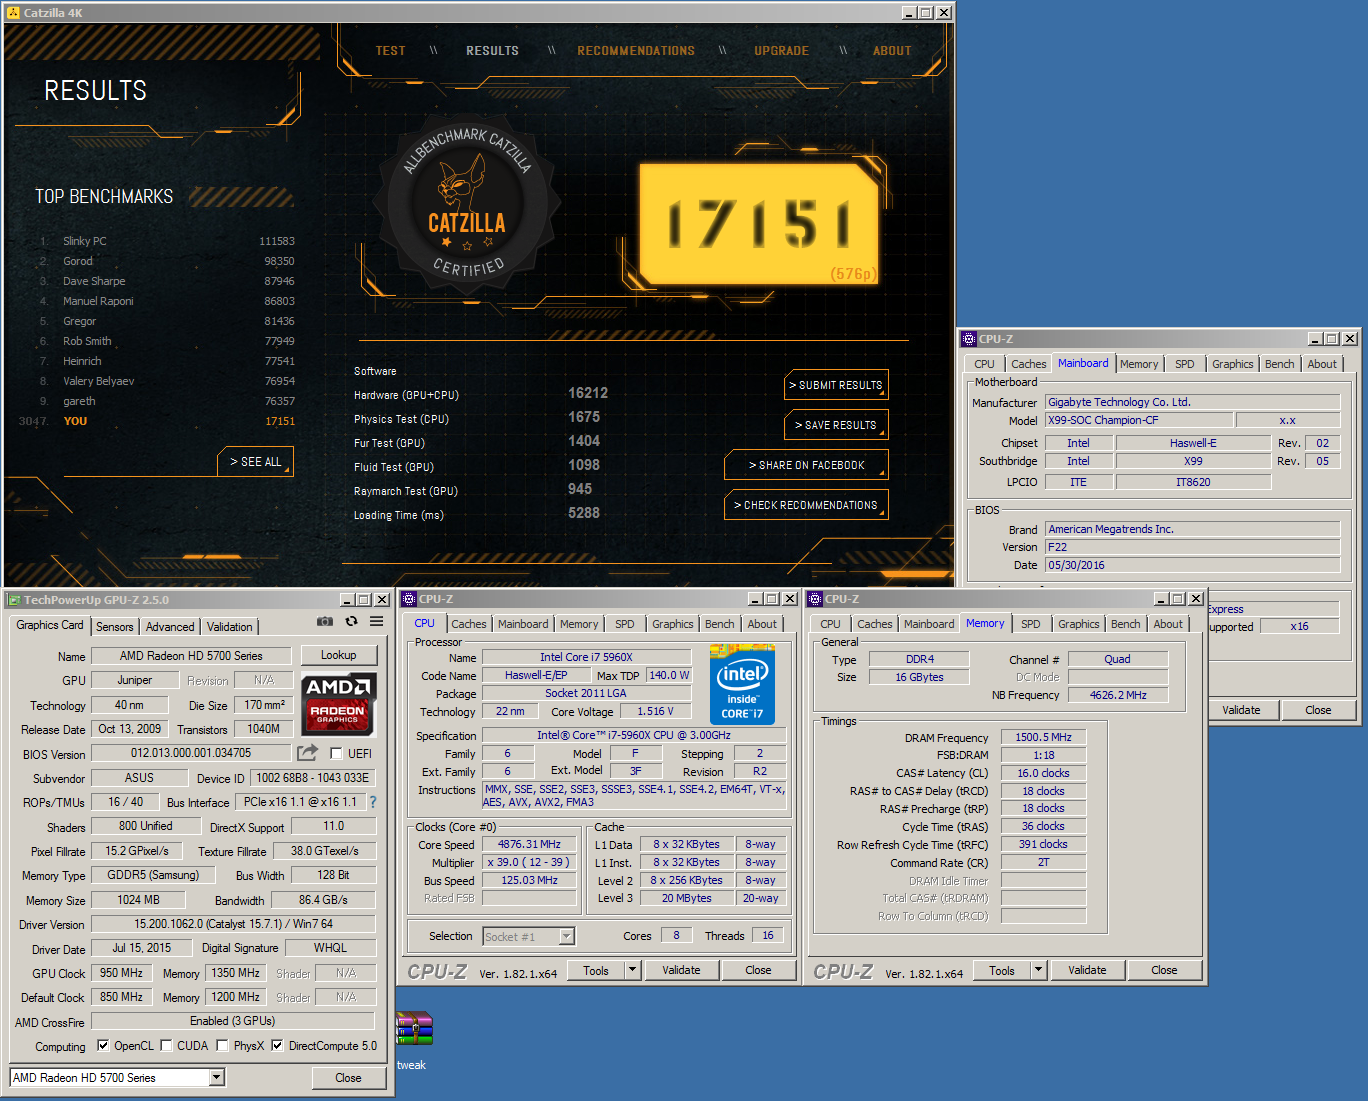1368x1101 pixels.
Task: Switch to the Advanced tab in GPU-Z
Action: pyautogui.click(x=170, y=627)
